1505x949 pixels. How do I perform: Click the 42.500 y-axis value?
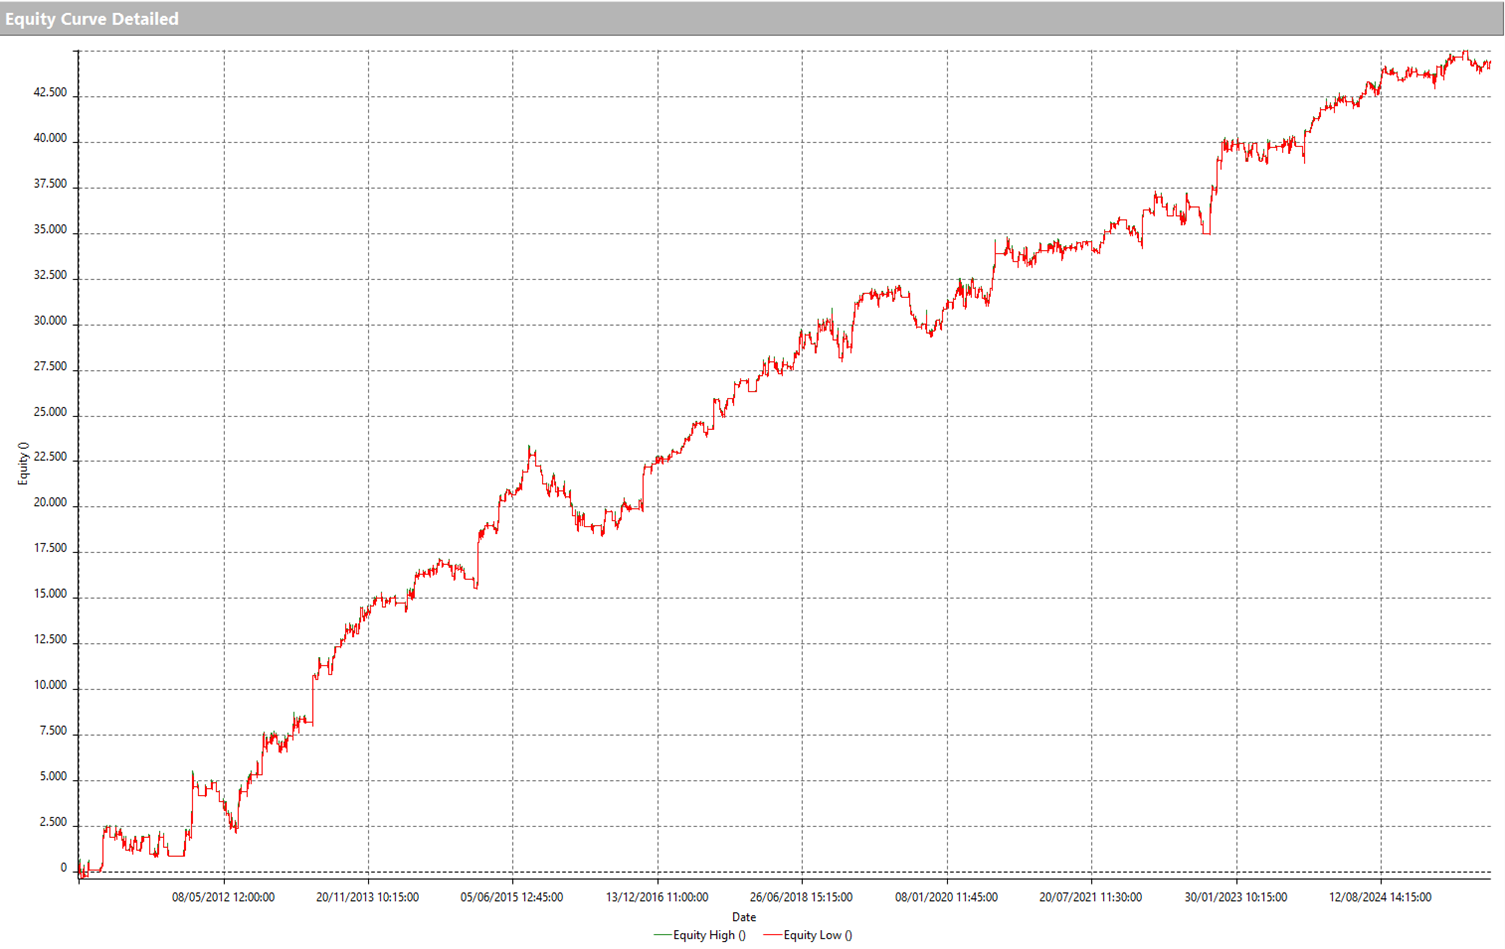(50, 93)
